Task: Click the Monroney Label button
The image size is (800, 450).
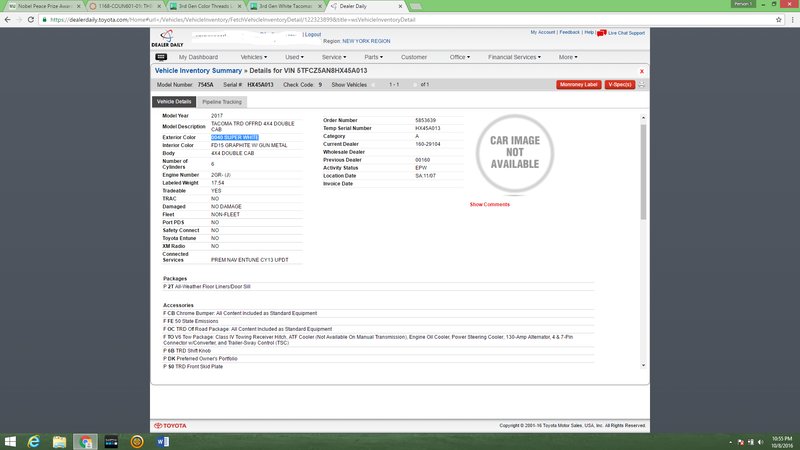Action: tap(579, 85)
